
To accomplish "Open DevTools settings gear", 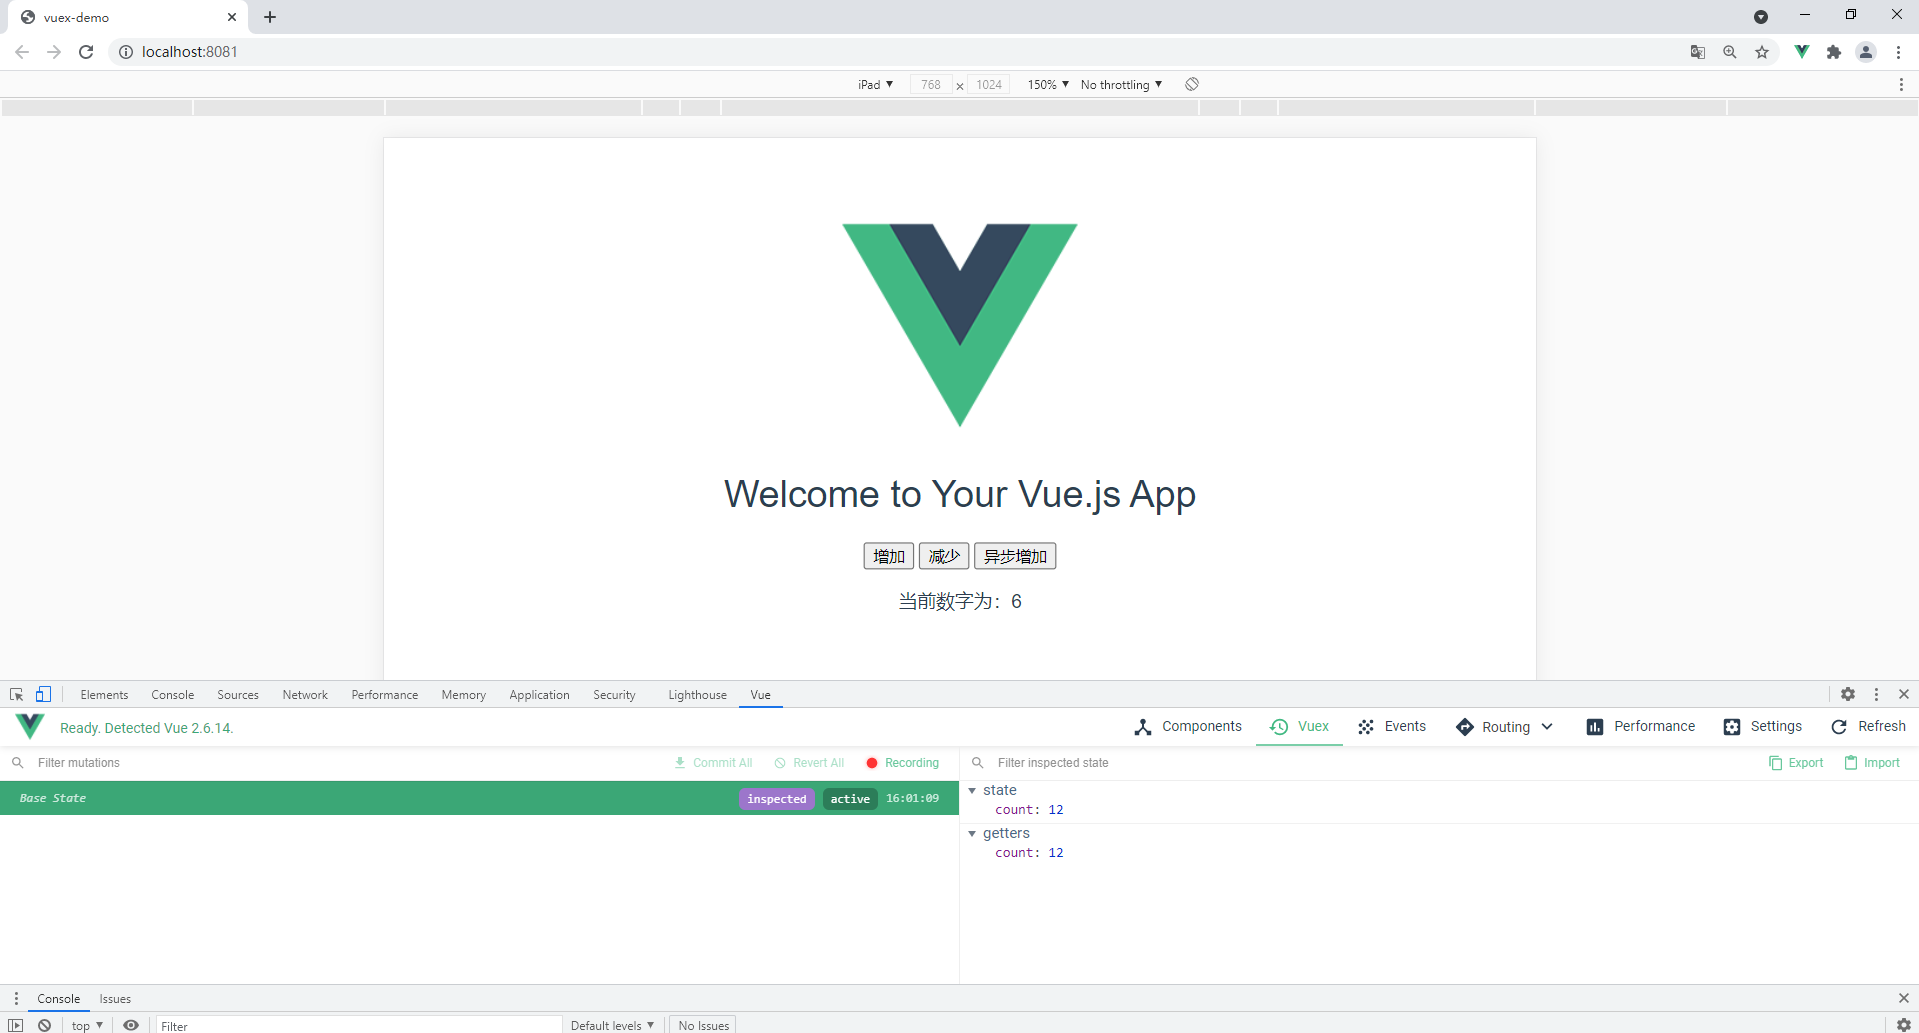I will pos(1848,694).
